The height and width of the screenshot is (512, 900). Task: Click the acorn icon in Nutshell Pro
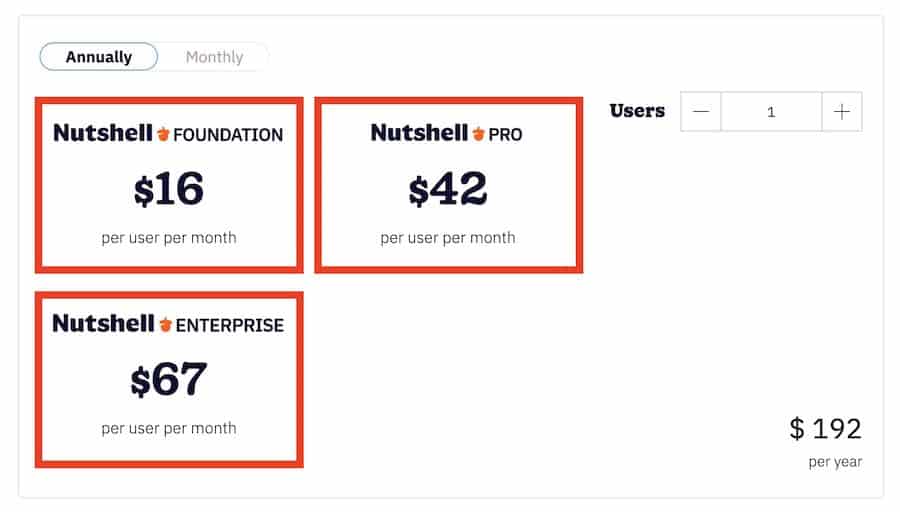[x=478, y=134]
